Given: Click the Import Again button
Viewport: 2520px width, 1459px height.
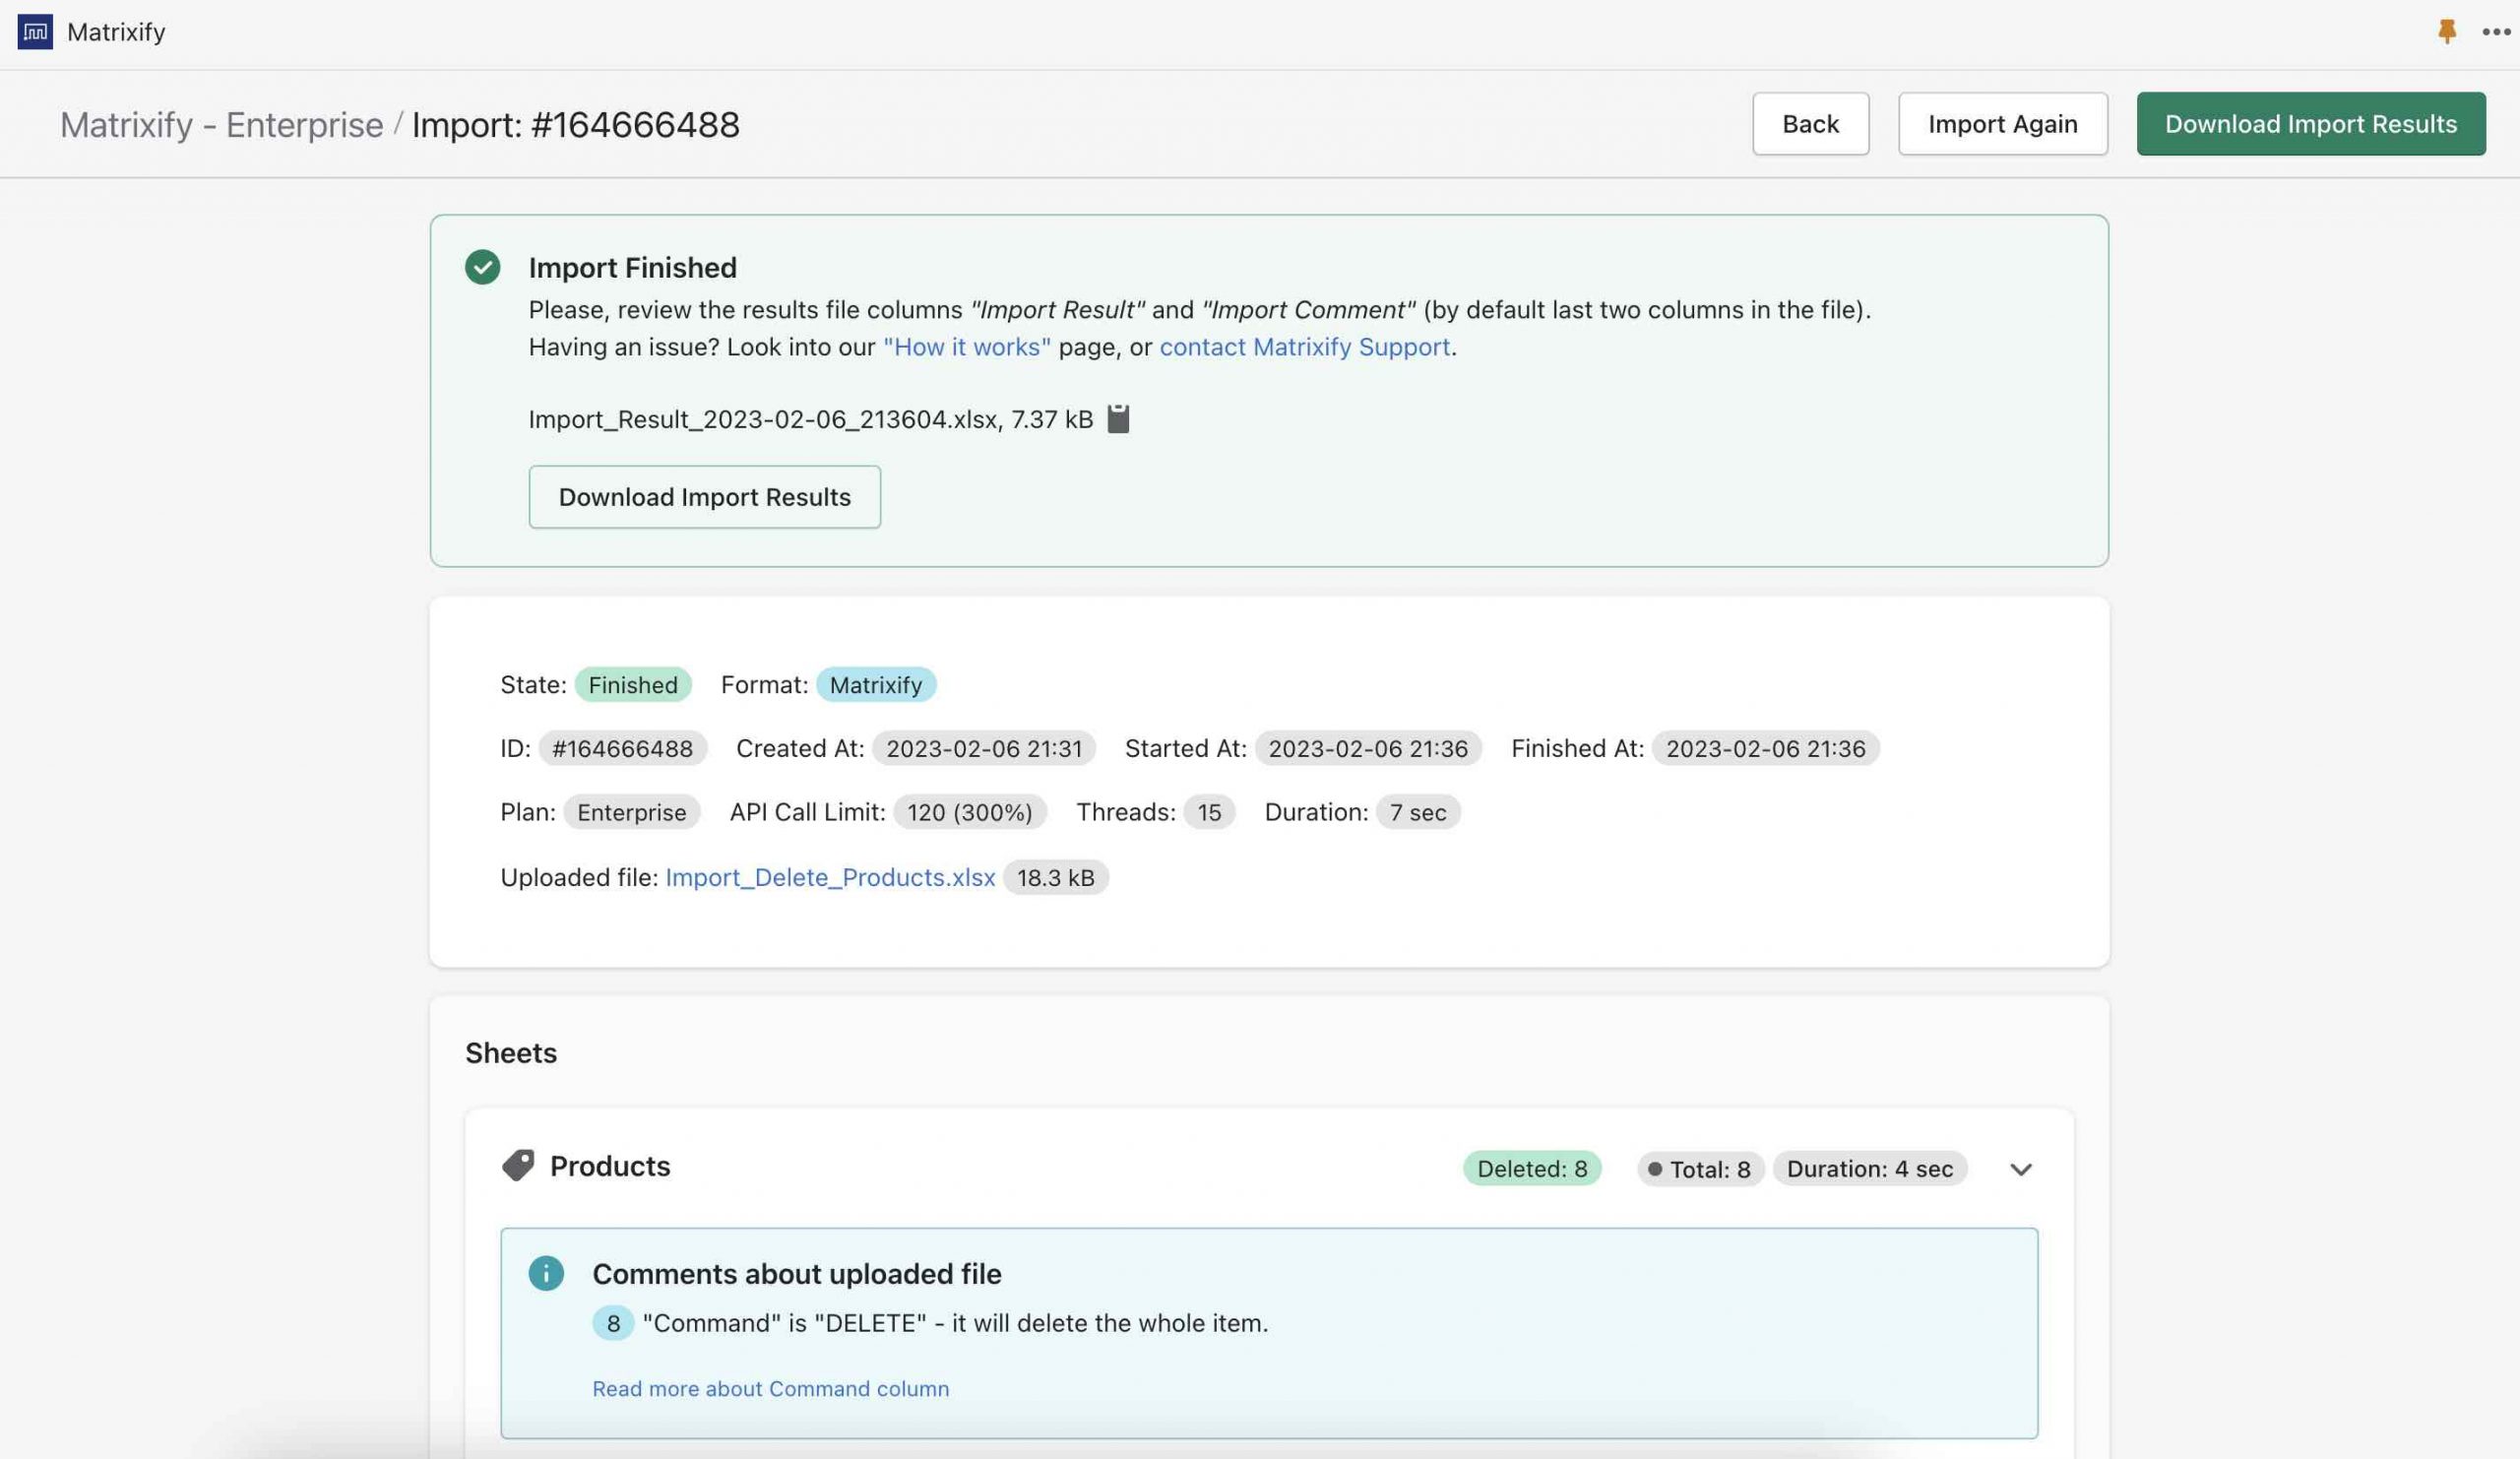Looking at the screenshot, I should point(2002,124).
